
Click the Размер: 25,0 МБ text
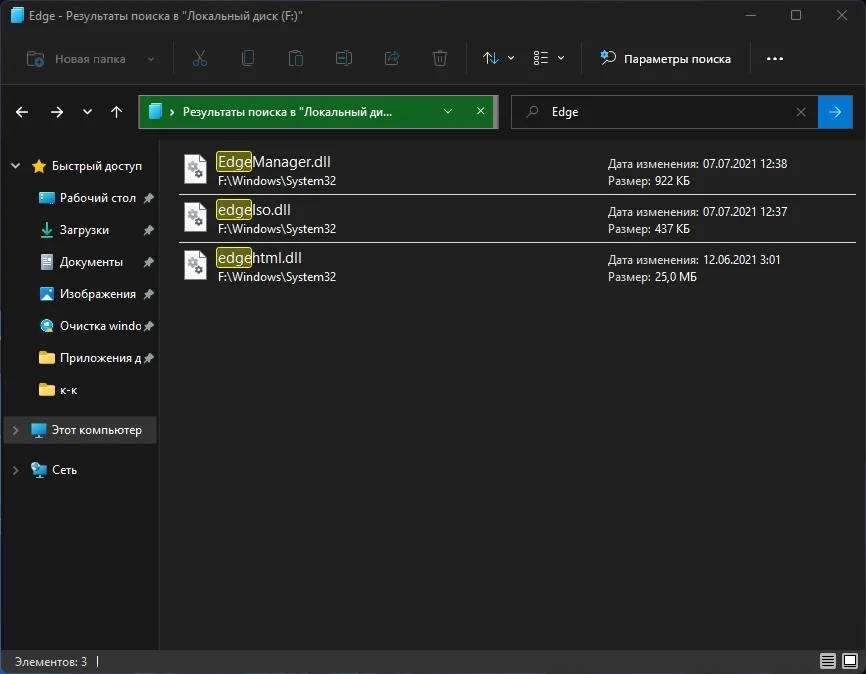(x=652, y=277)
